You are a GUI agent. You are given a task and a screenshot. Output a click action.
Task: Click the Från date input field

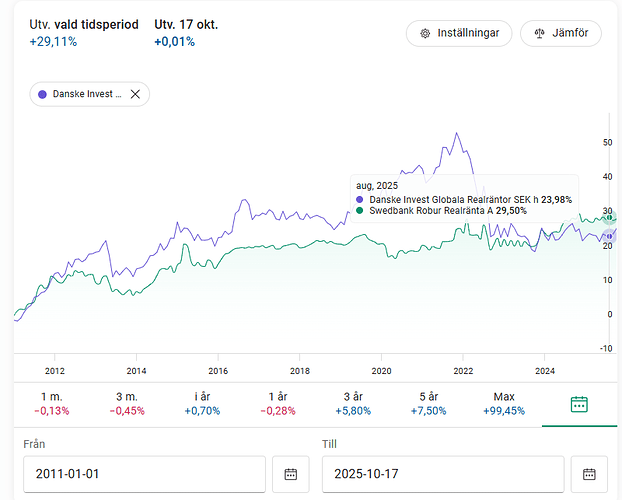[145, 473]
